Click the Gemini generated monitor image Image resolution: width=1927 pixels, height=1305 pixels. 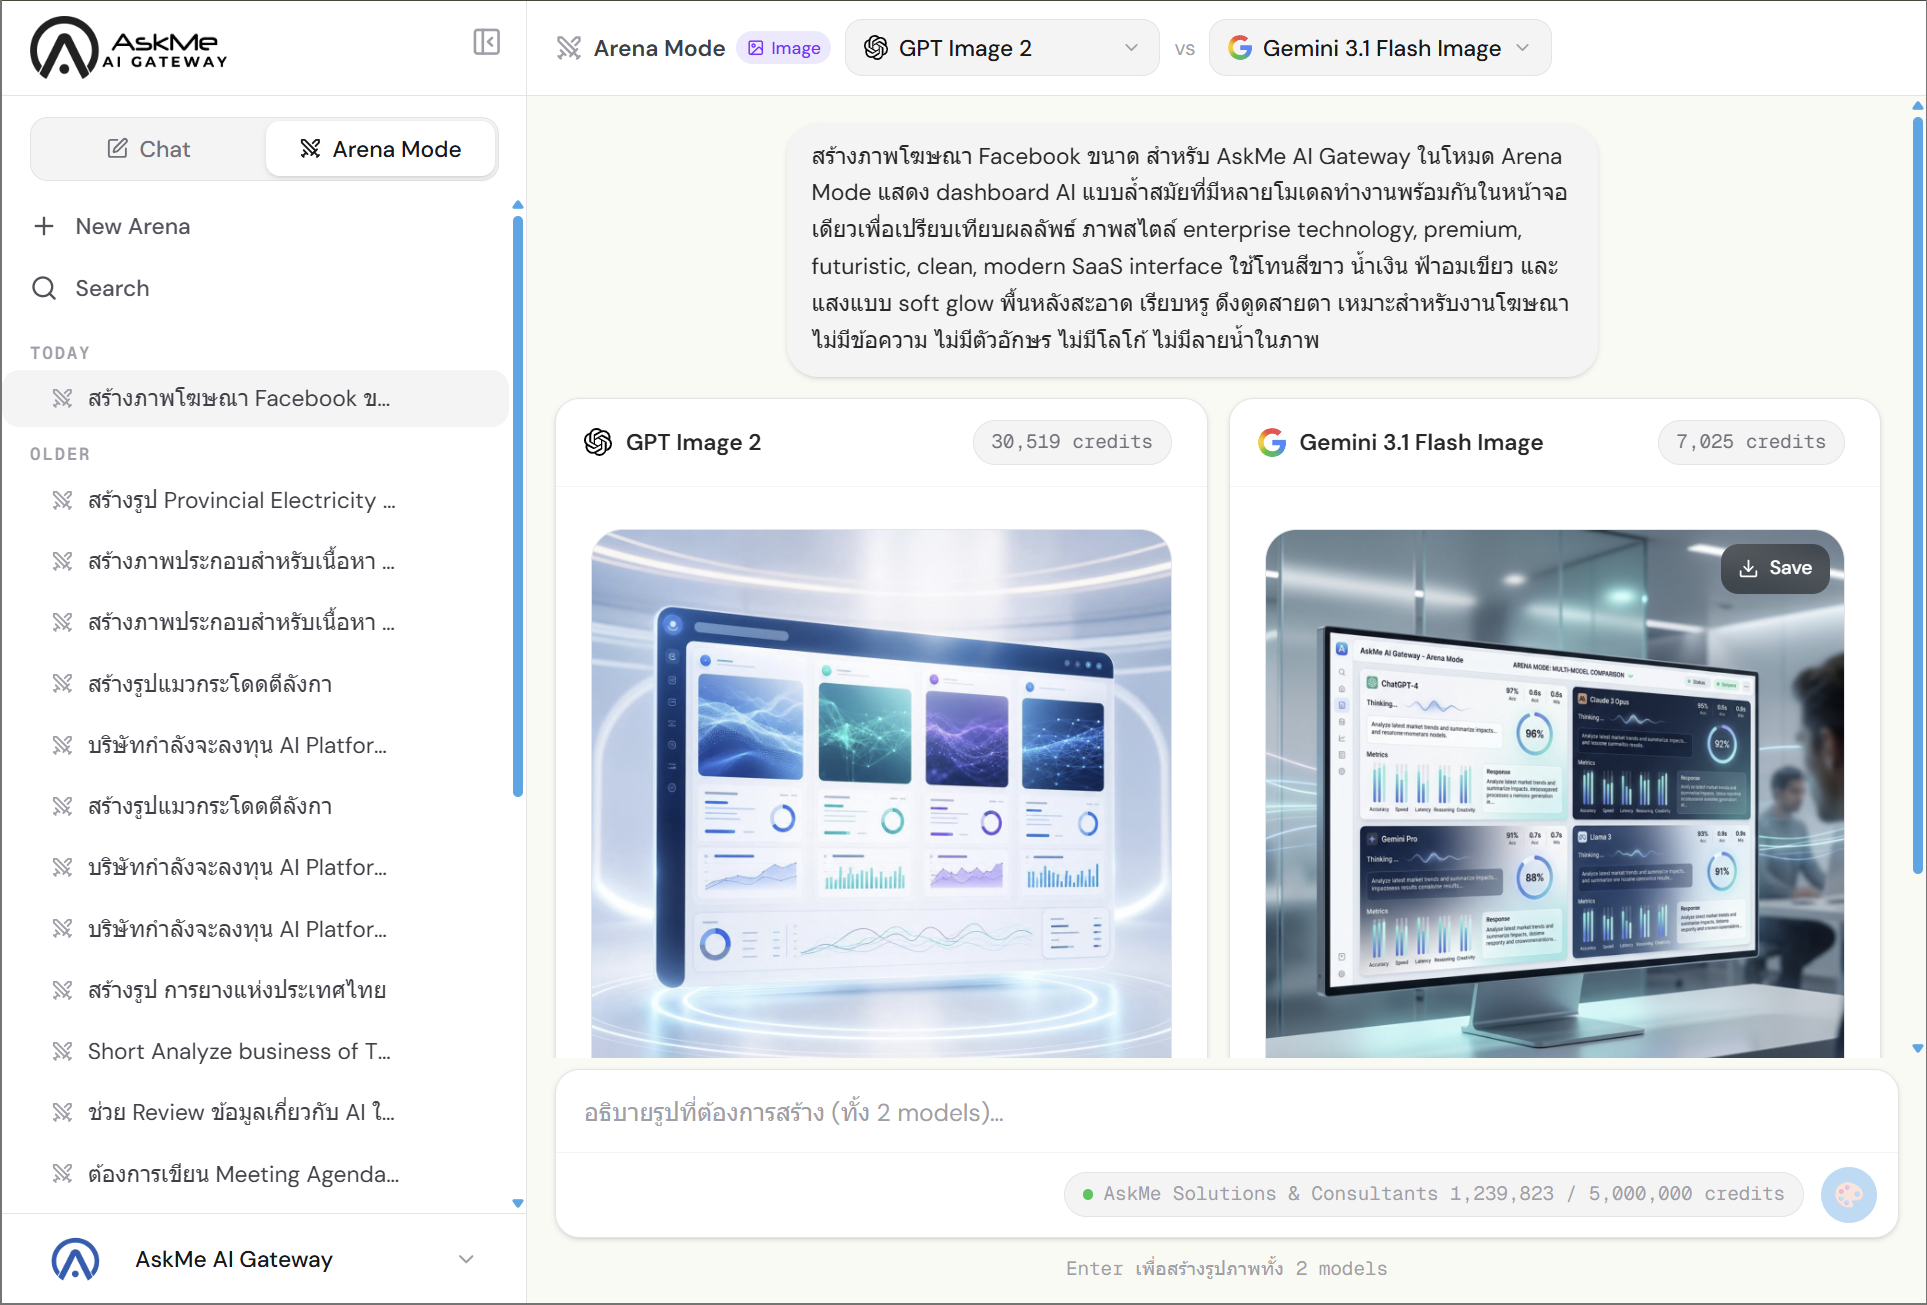pyautogui.click(x=1554, y=793)
